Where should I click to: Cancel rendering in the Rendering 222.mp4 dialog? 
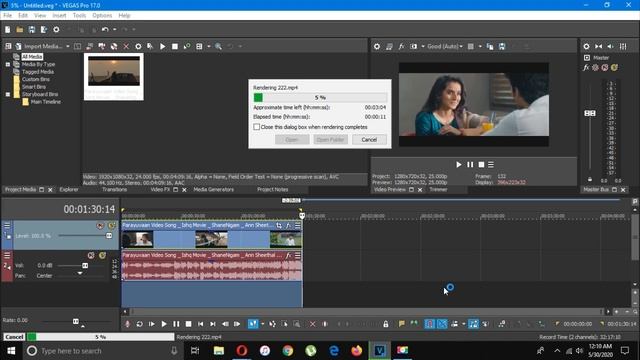(x=369, y=140)
